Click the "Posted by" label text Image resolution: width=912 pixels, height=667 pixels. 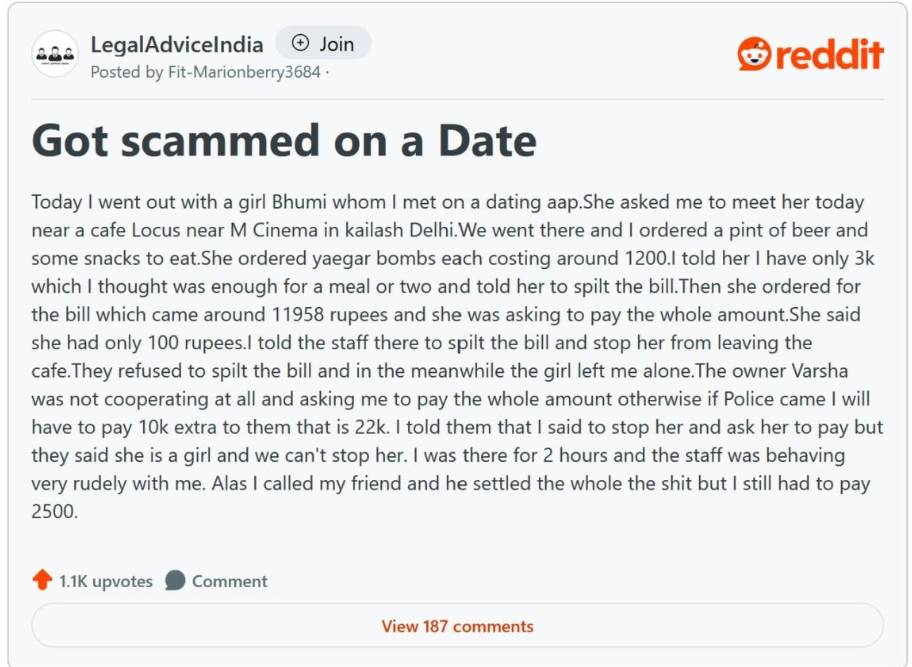coord(127,72)
